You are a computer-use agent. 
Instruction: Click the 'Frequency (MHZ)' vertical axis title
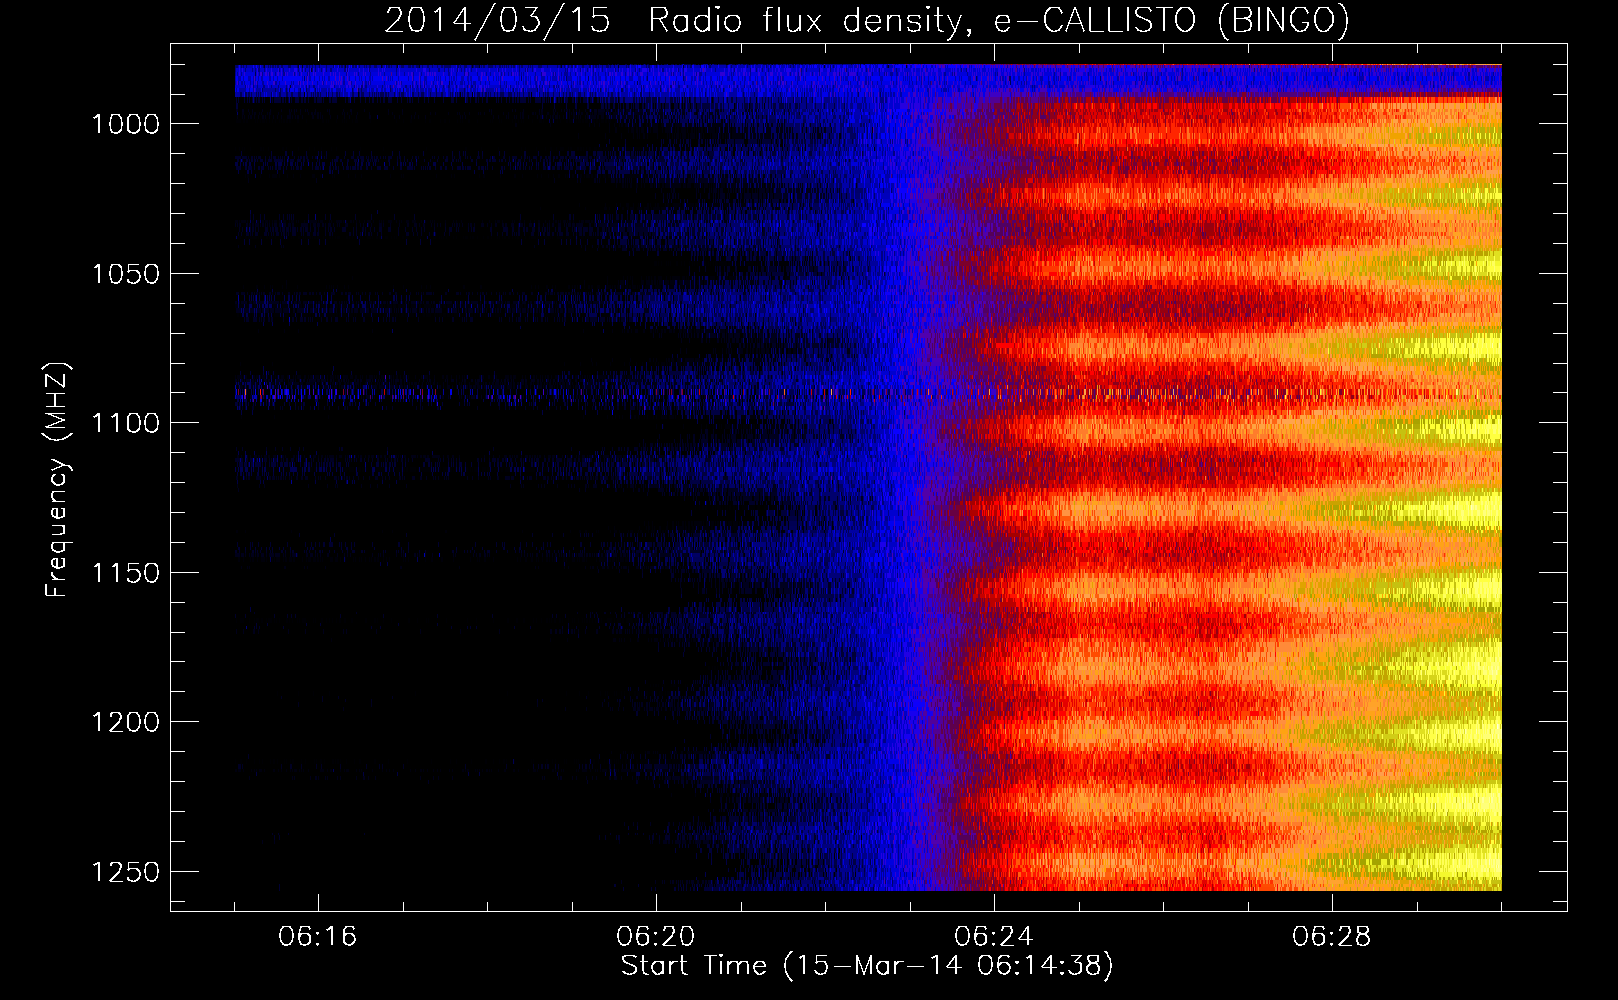point(58,480)
